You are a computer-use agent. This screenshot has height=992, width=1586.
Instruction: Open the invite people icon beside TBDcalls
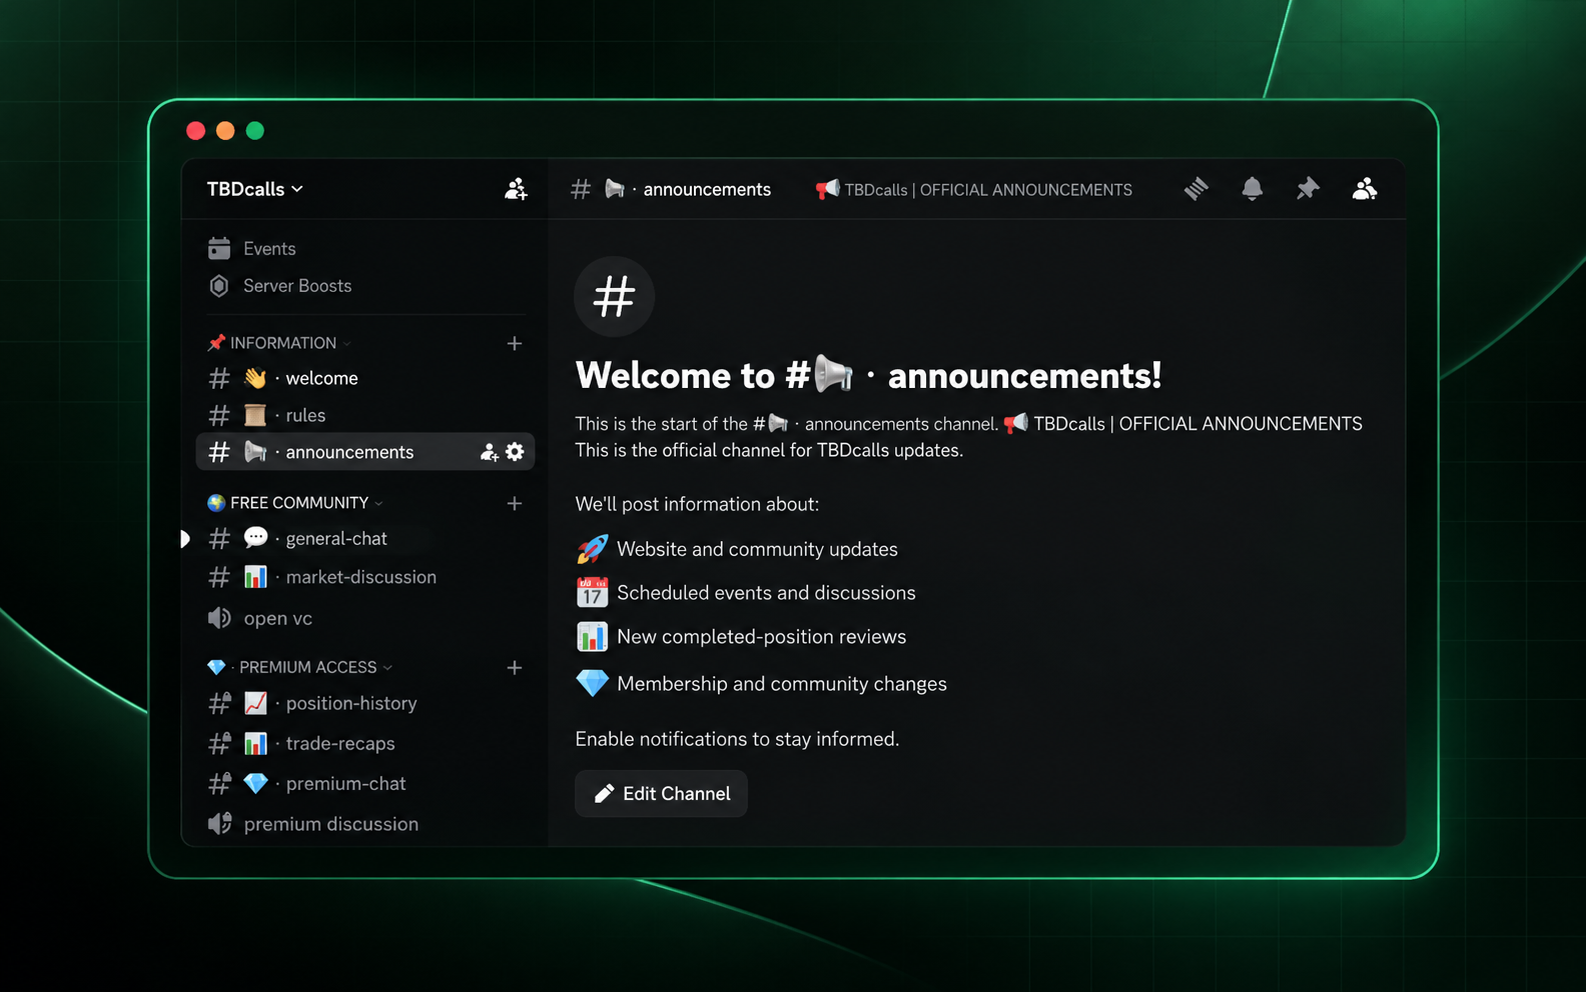click(516, 189)
